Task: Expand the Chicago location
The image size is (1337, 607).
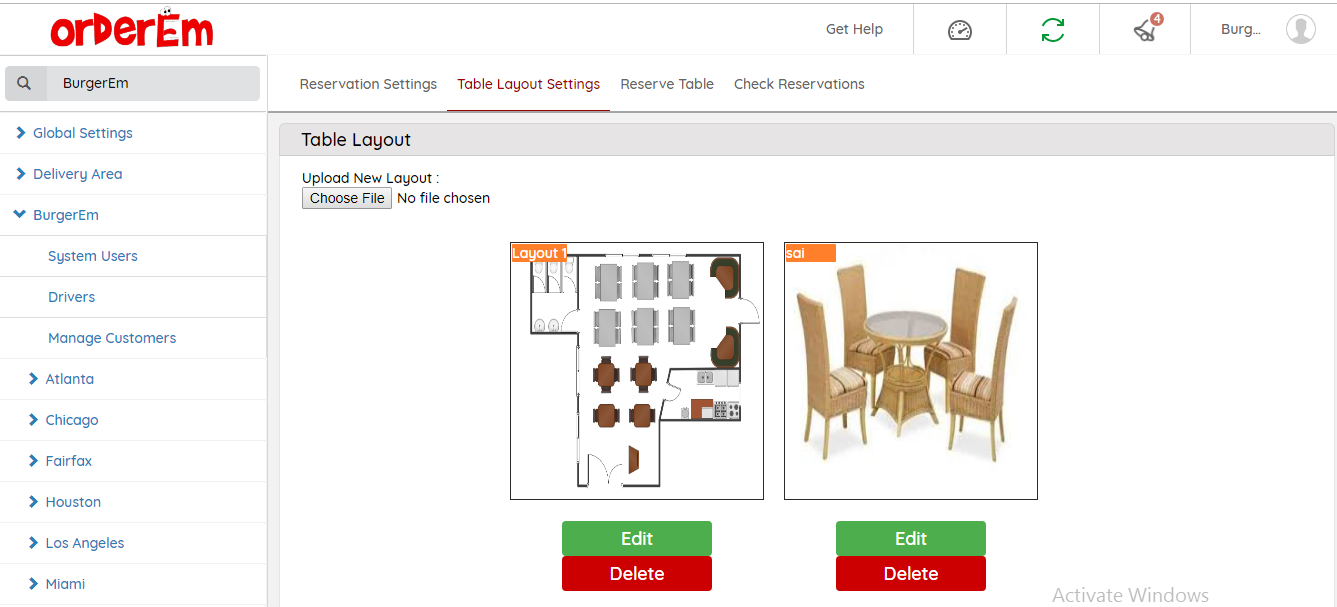Action: pyautogui.click(x=64, y=420)
